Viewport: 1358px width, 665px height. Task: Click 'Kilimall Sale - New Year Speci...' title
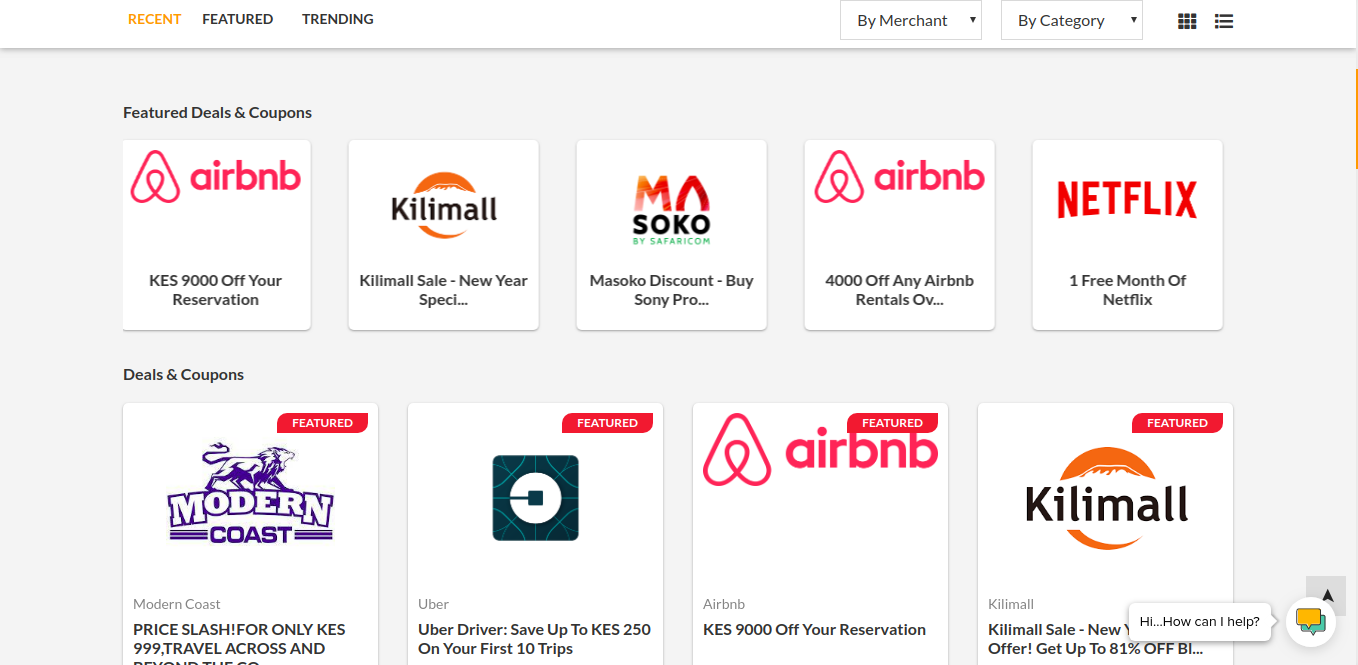444,290
